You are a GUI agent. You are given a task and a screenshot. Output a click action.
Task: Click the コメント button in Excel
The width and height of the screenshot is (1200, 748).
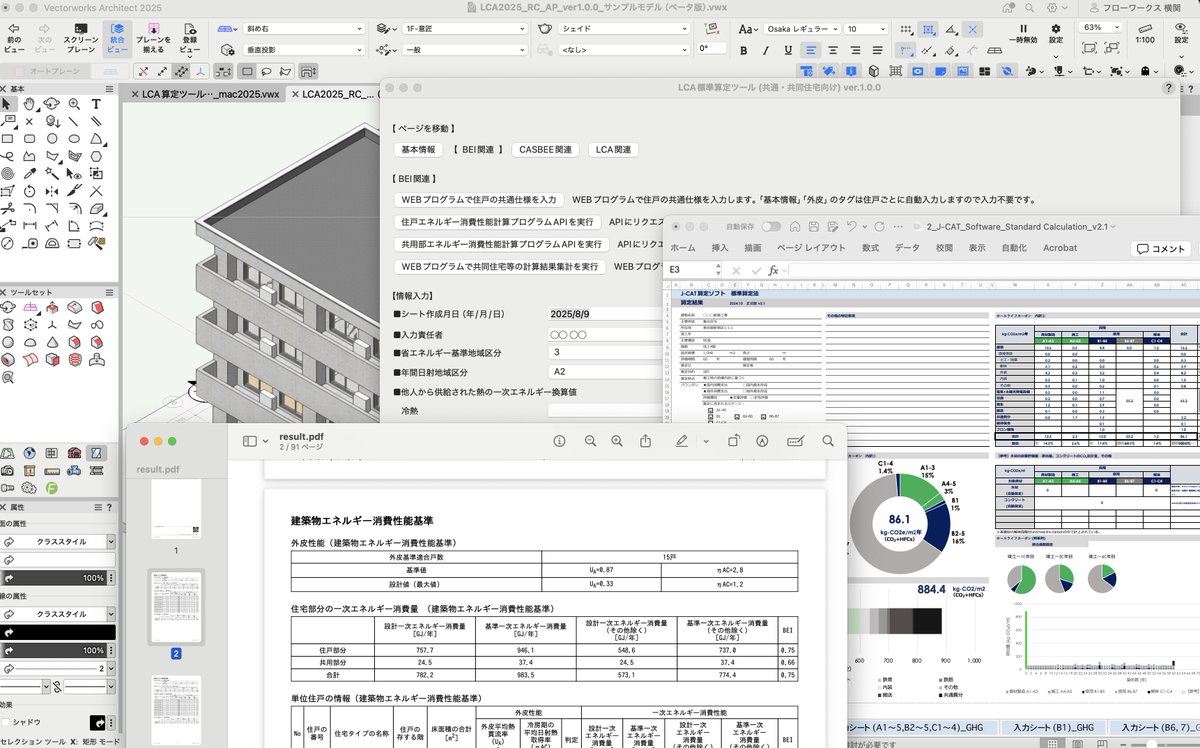tap(1161, 249)
